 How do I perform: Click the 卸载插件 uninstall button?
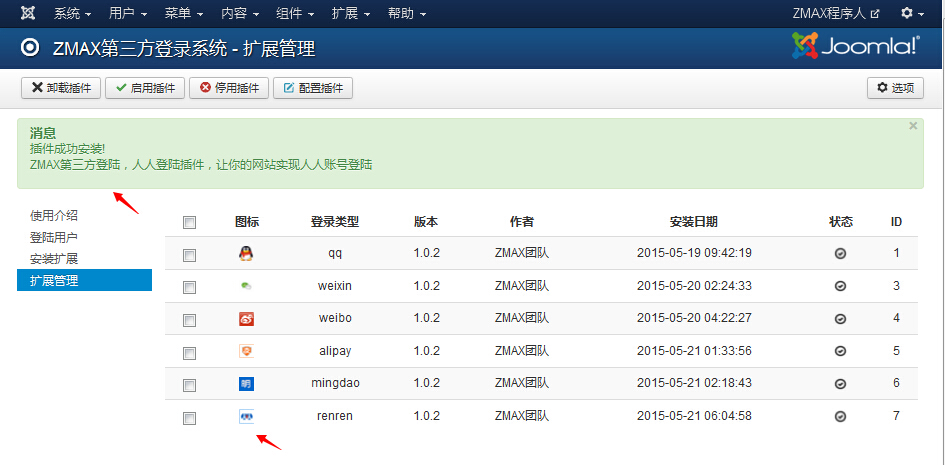[61, 88]
